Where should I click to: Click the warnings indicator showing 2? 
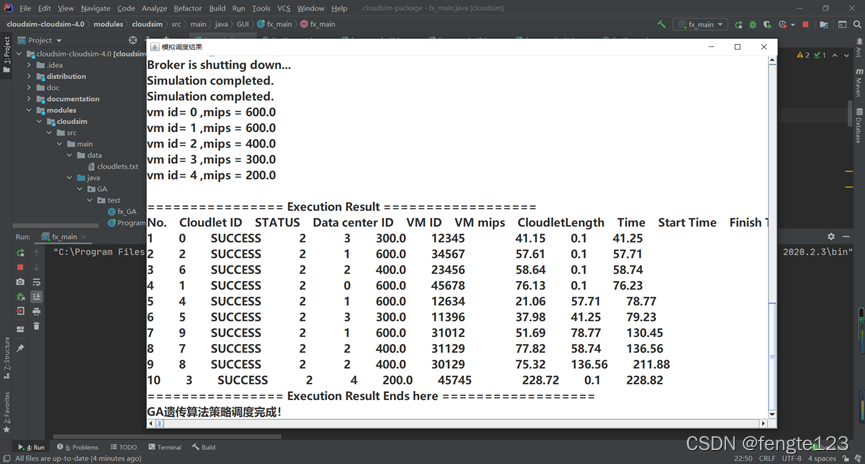click(x=803, y=55)
